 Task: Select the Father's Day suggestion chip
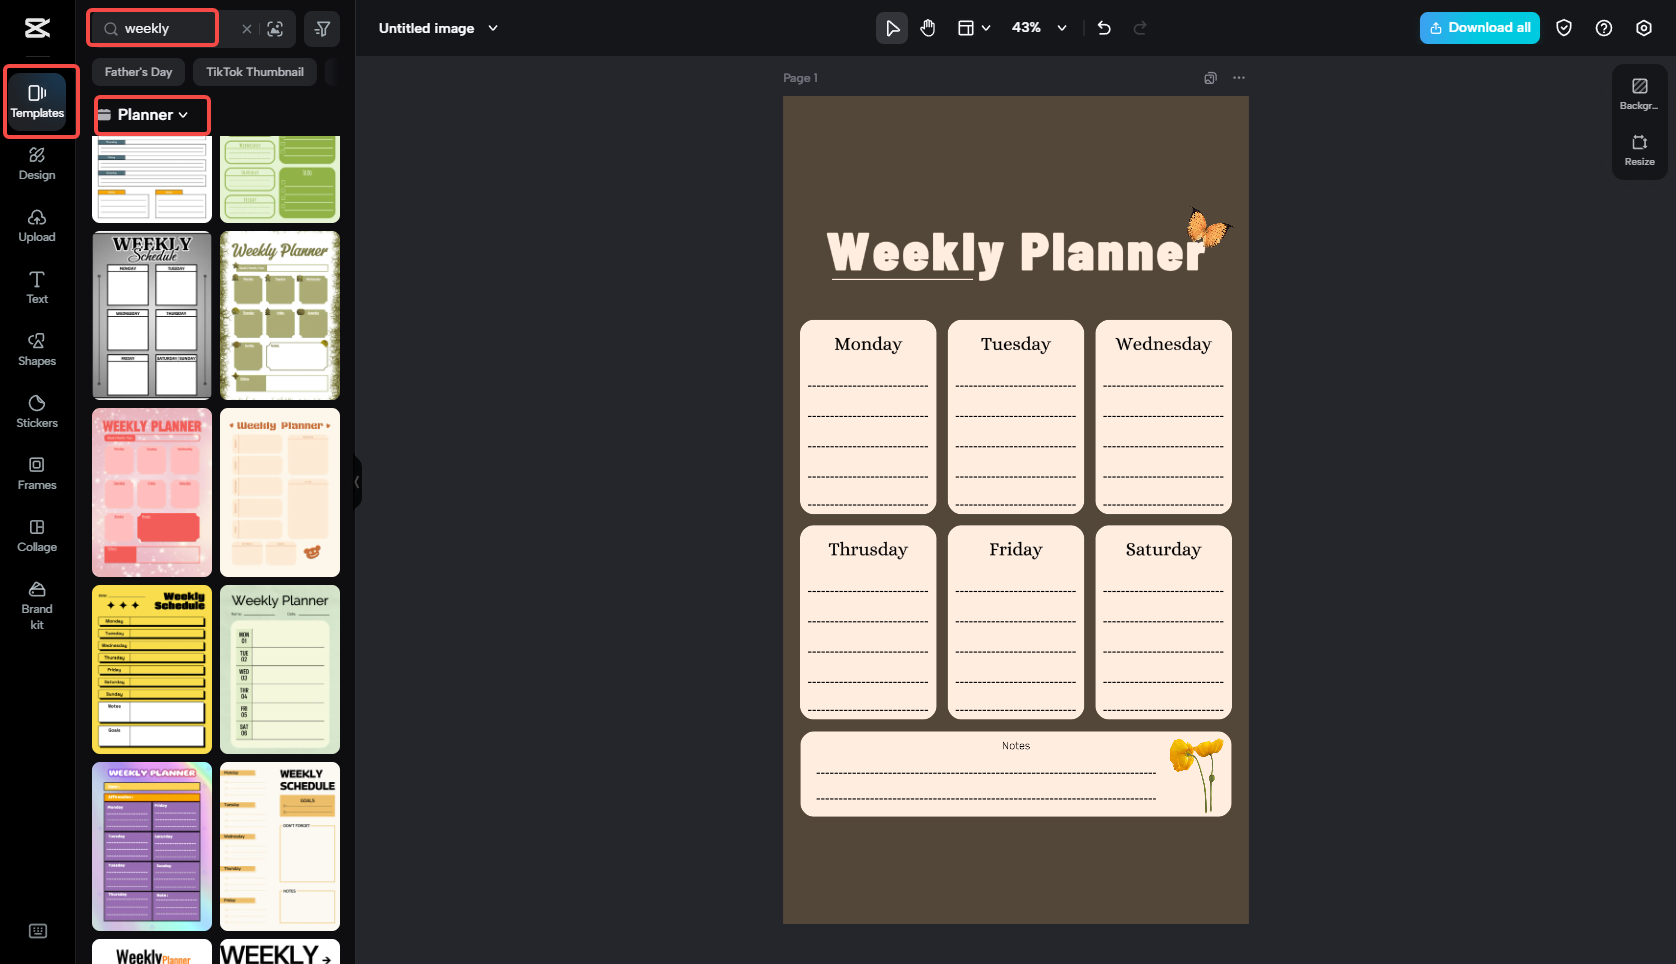138,71
